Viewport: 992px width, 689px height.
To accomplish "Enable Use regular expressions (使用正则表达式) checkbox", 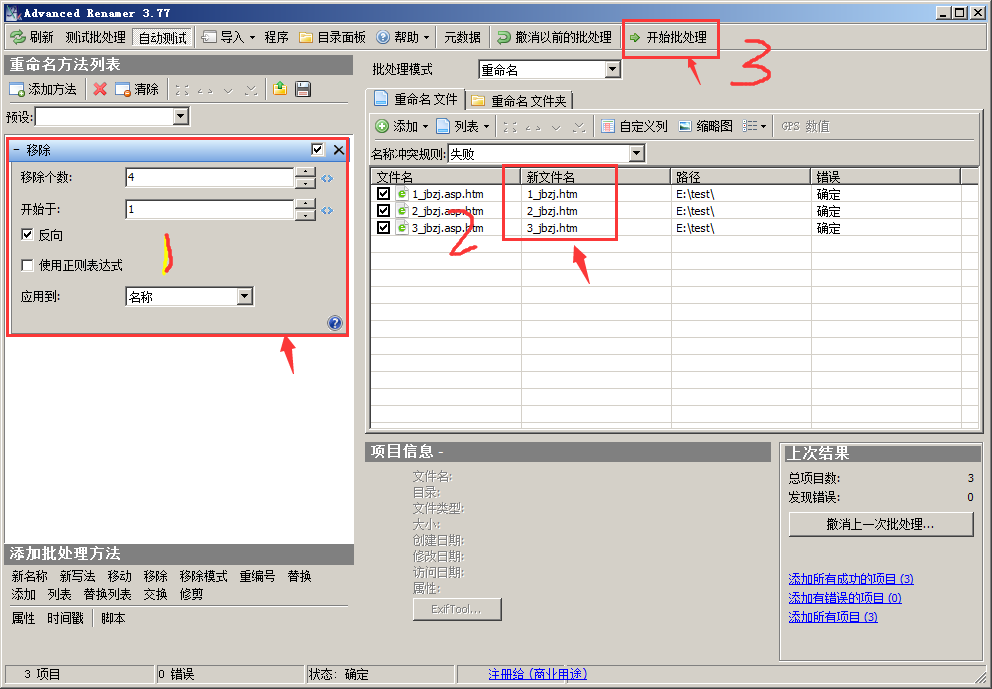I will tap(27, 265).
